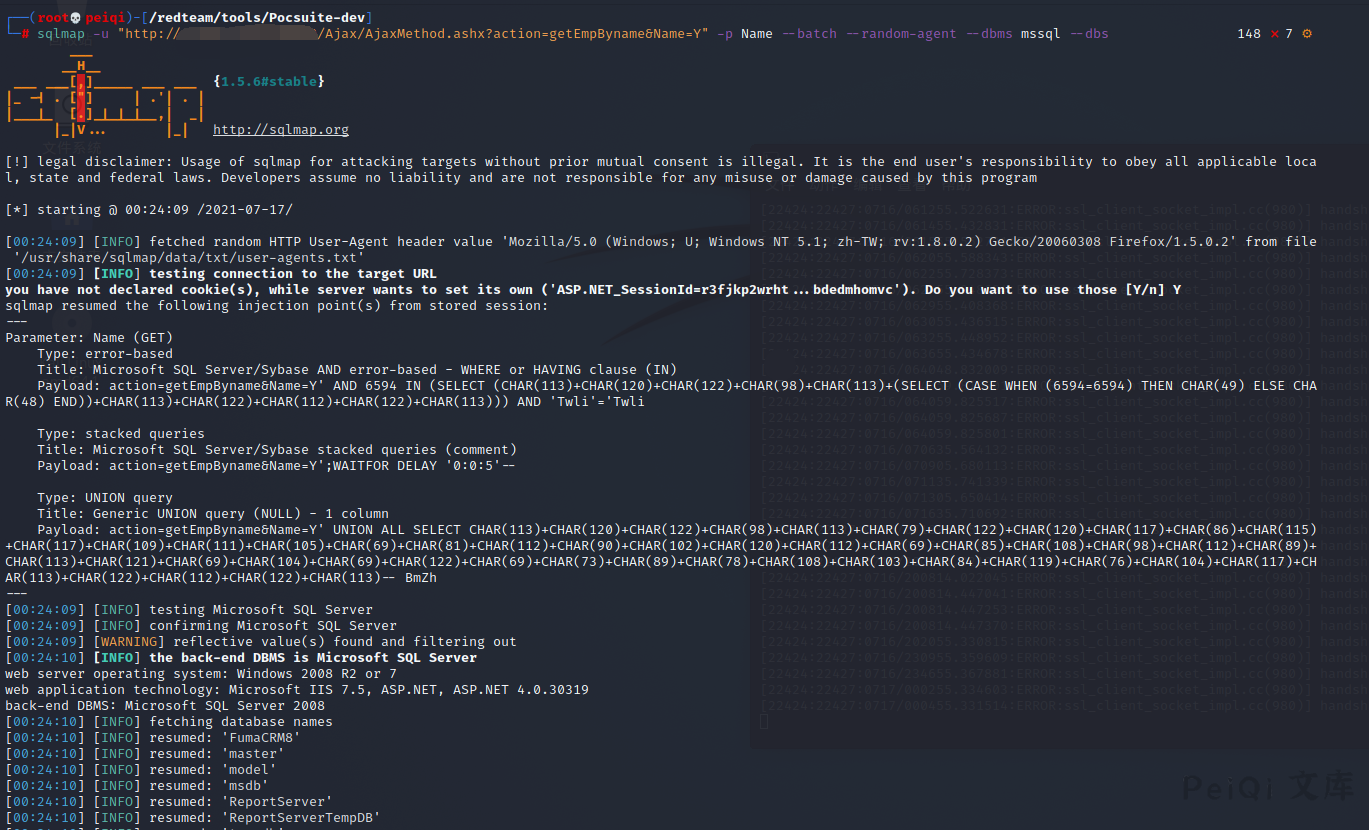The width and height of the screenshot is (1369, 830).
Task: Click 'confirming Microsoft SQL Server' info line
Action: pyautogui.click(x=201, y=626)
